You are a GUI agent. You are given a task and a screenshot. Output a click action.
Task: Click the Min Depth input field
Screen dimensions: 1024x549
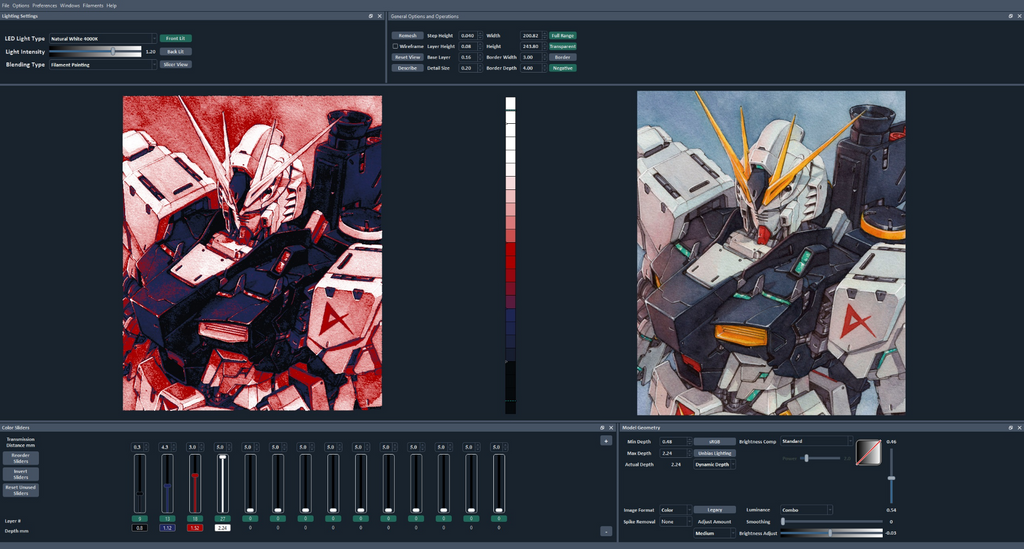(675, 442)
